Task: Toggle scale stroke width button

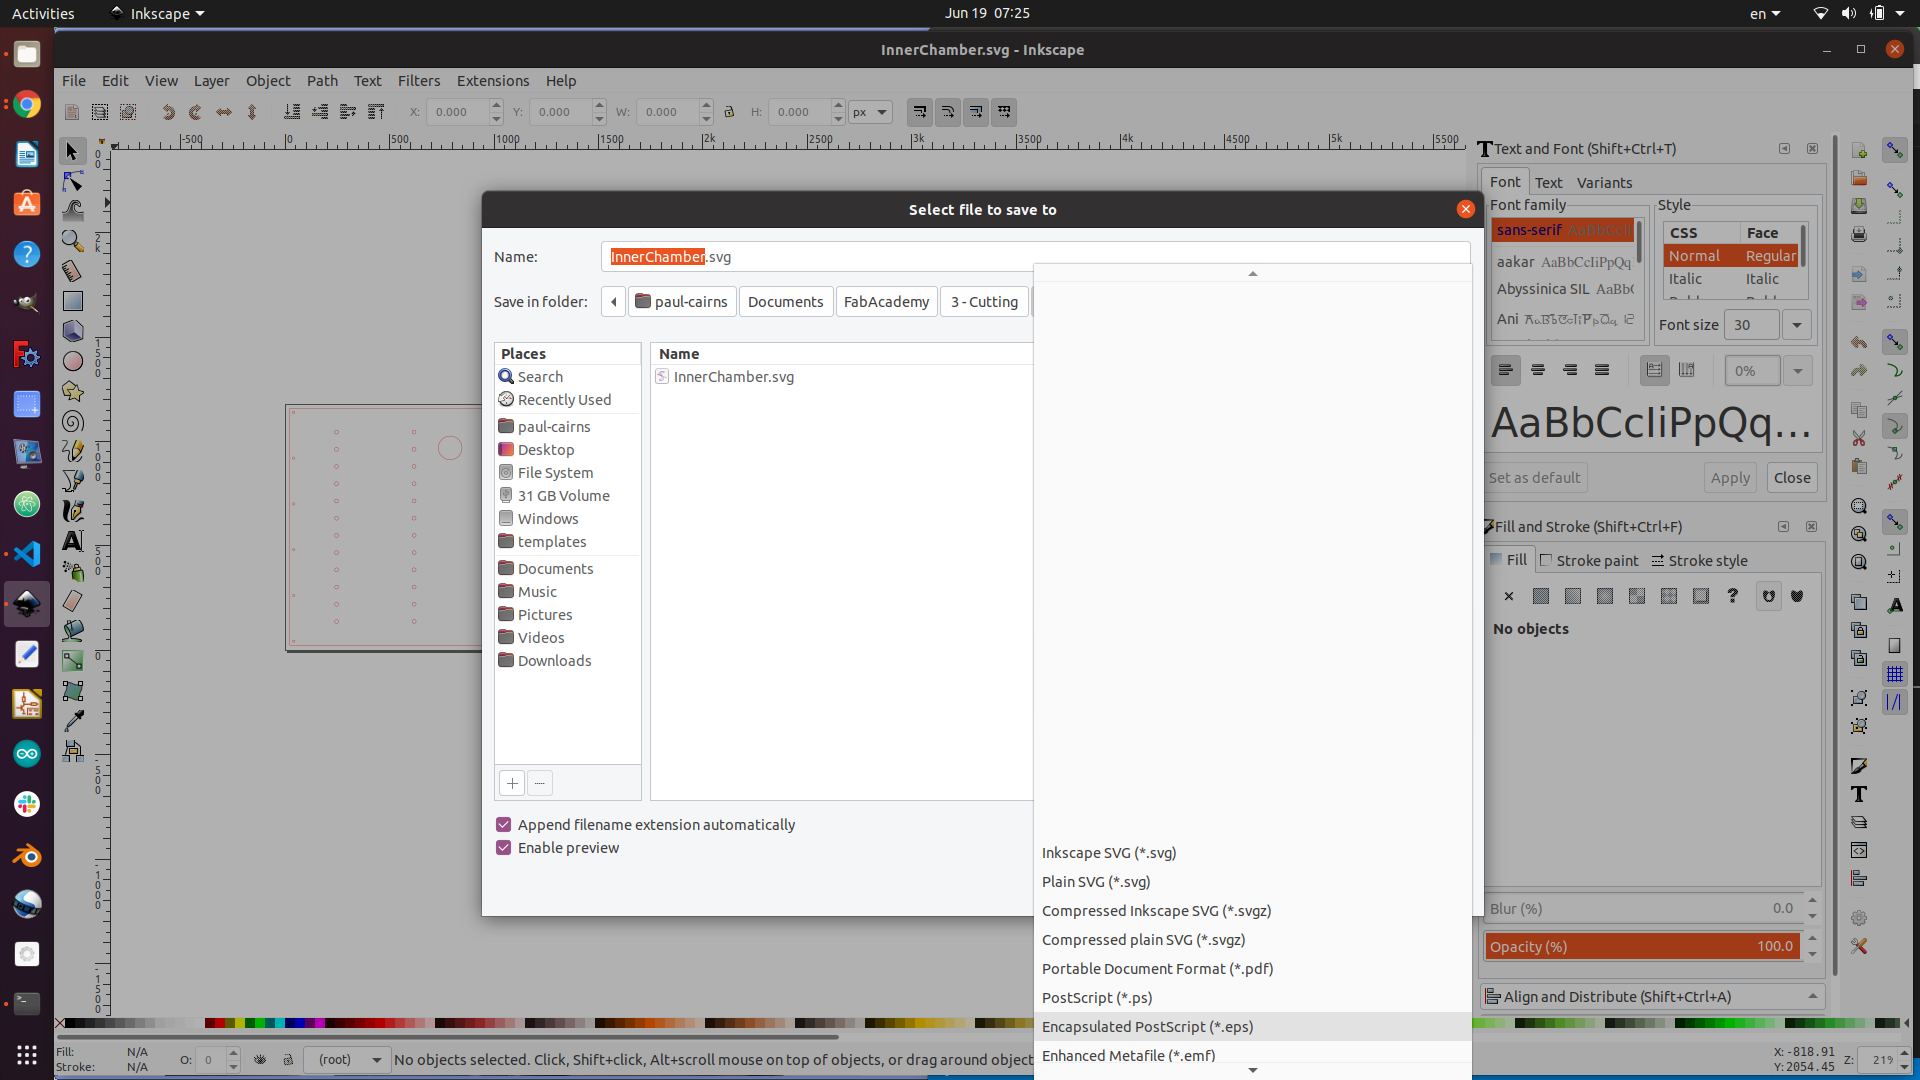Action: 920,112
